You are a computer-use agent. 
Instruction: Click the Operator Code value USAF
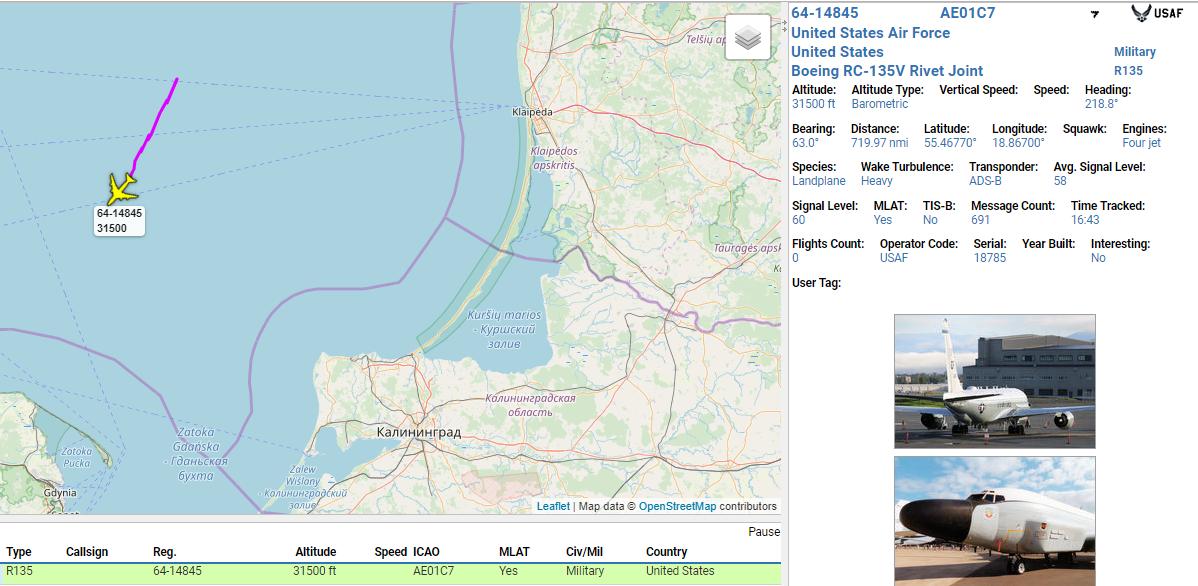[894, 258]
